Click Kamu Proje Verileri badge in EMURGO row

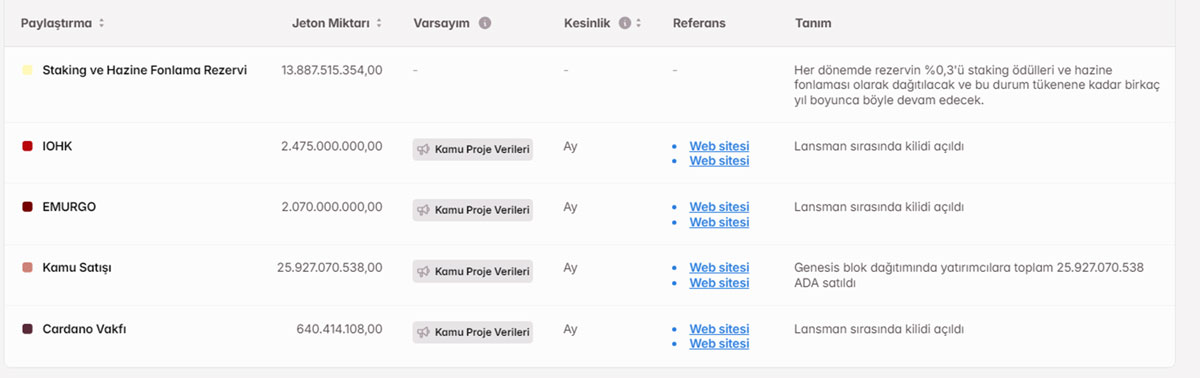click(x=473, y=210)
